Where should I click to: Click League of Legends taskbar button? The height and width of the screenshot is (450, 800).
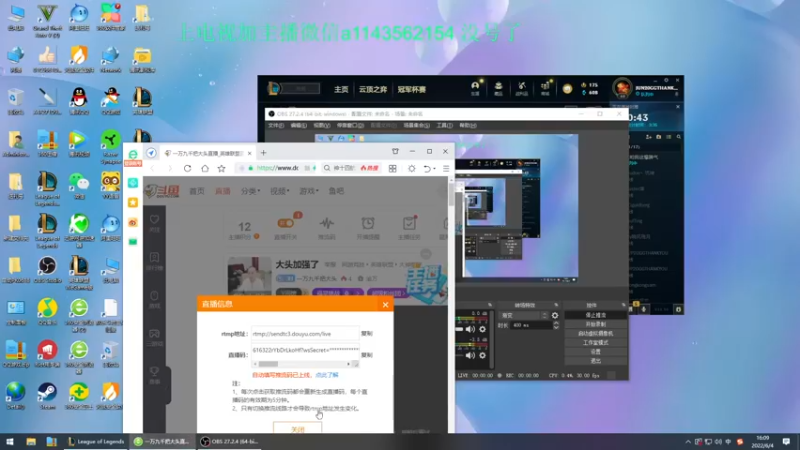pos(96,442)
